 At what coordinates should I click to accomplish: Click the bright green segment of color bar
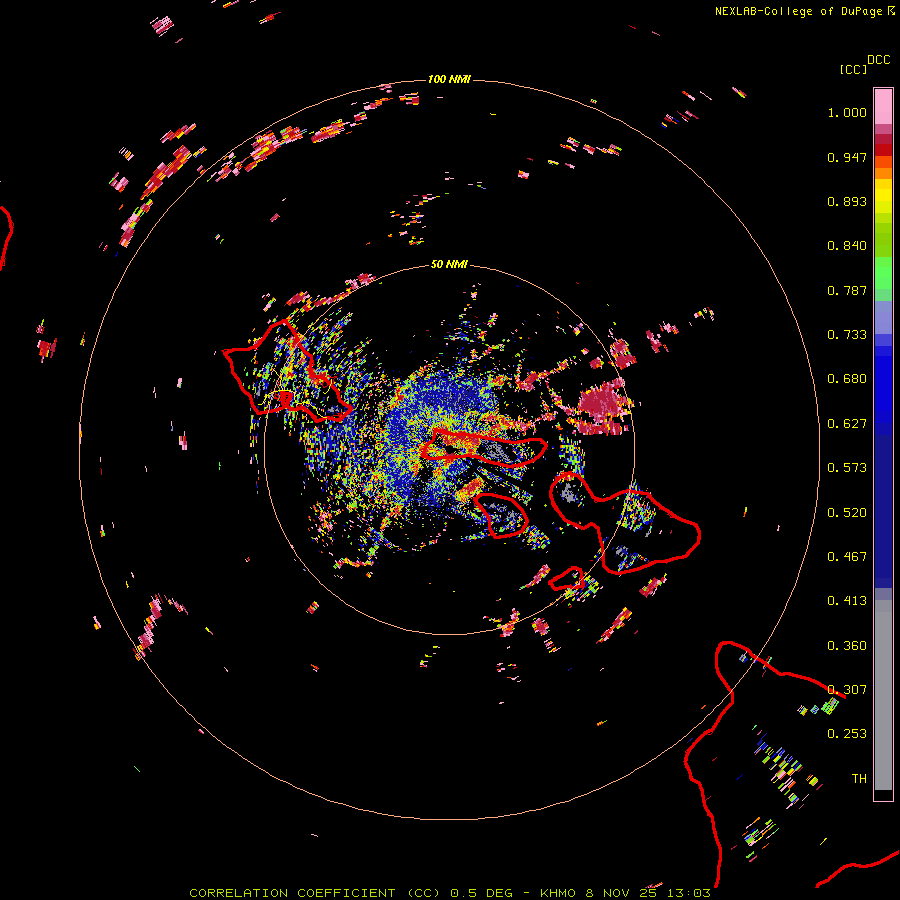point(883,273)
